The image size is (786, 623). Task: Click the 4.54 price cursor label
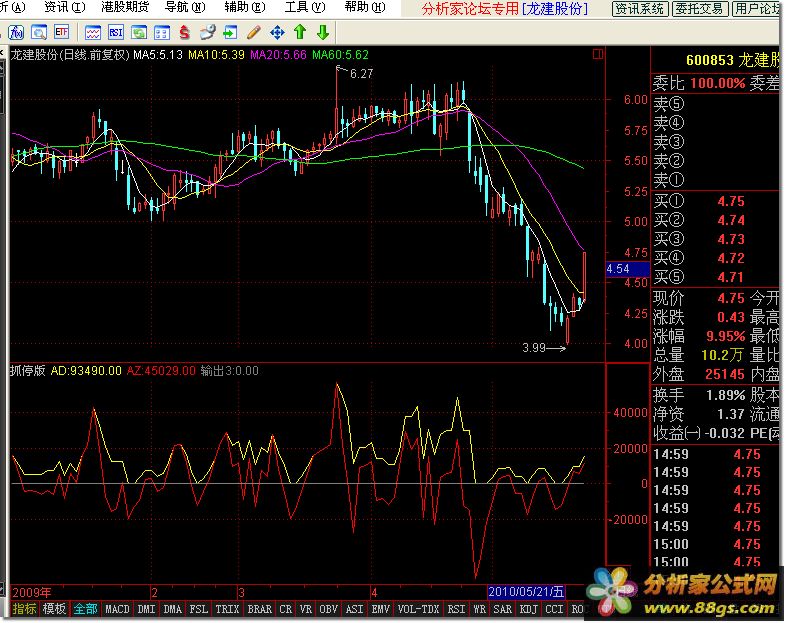(x=628, y=269)
